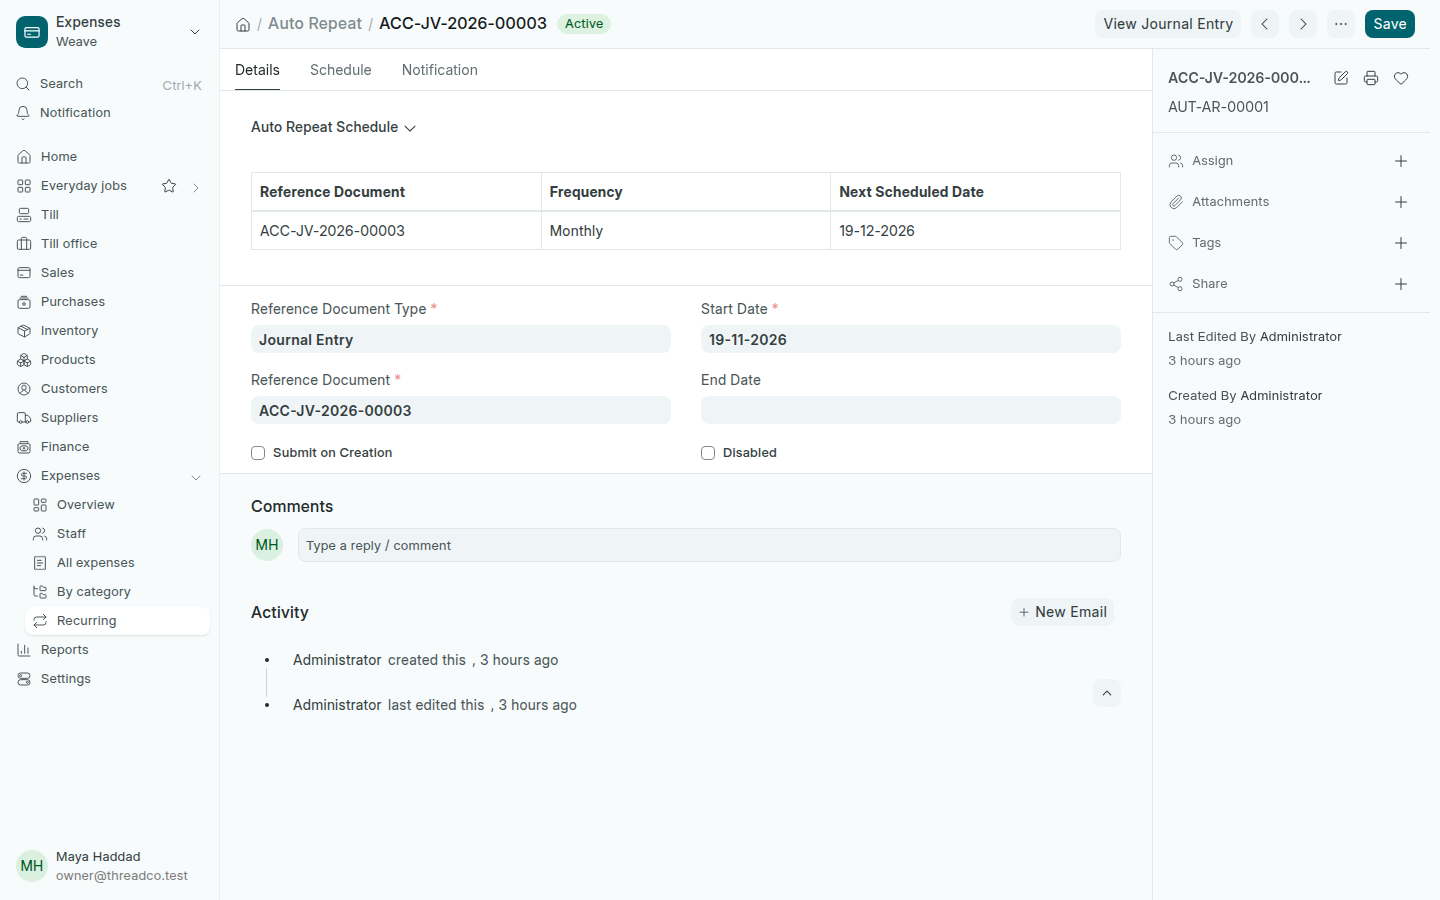Screen dimensions: 1440x900
Task: Open Settings in sidebar
Action: 110,679
